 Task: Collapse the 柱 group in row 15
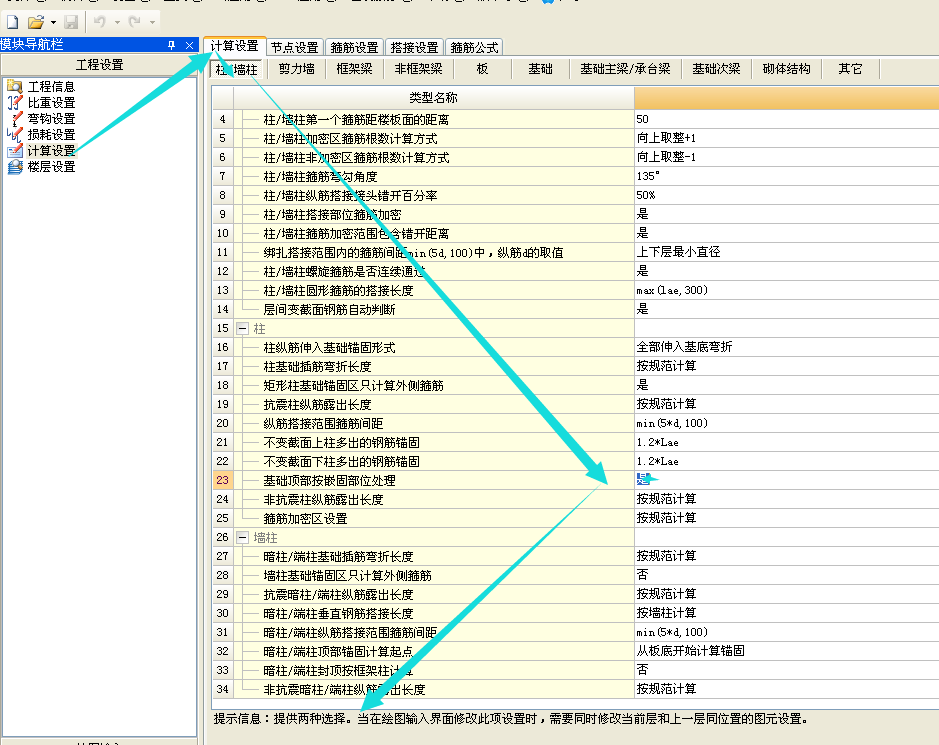(243, 329)
